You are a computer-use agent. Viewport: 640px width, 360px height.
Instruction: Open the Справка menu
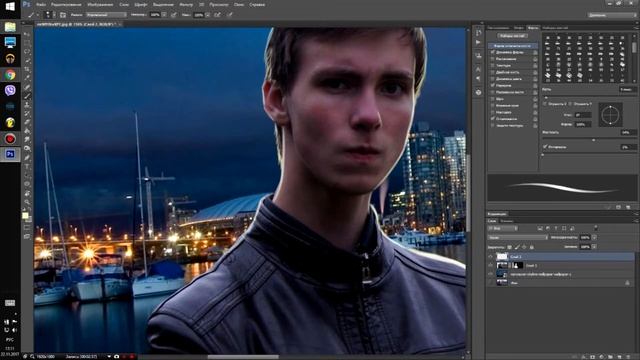(x=257, y=4)
